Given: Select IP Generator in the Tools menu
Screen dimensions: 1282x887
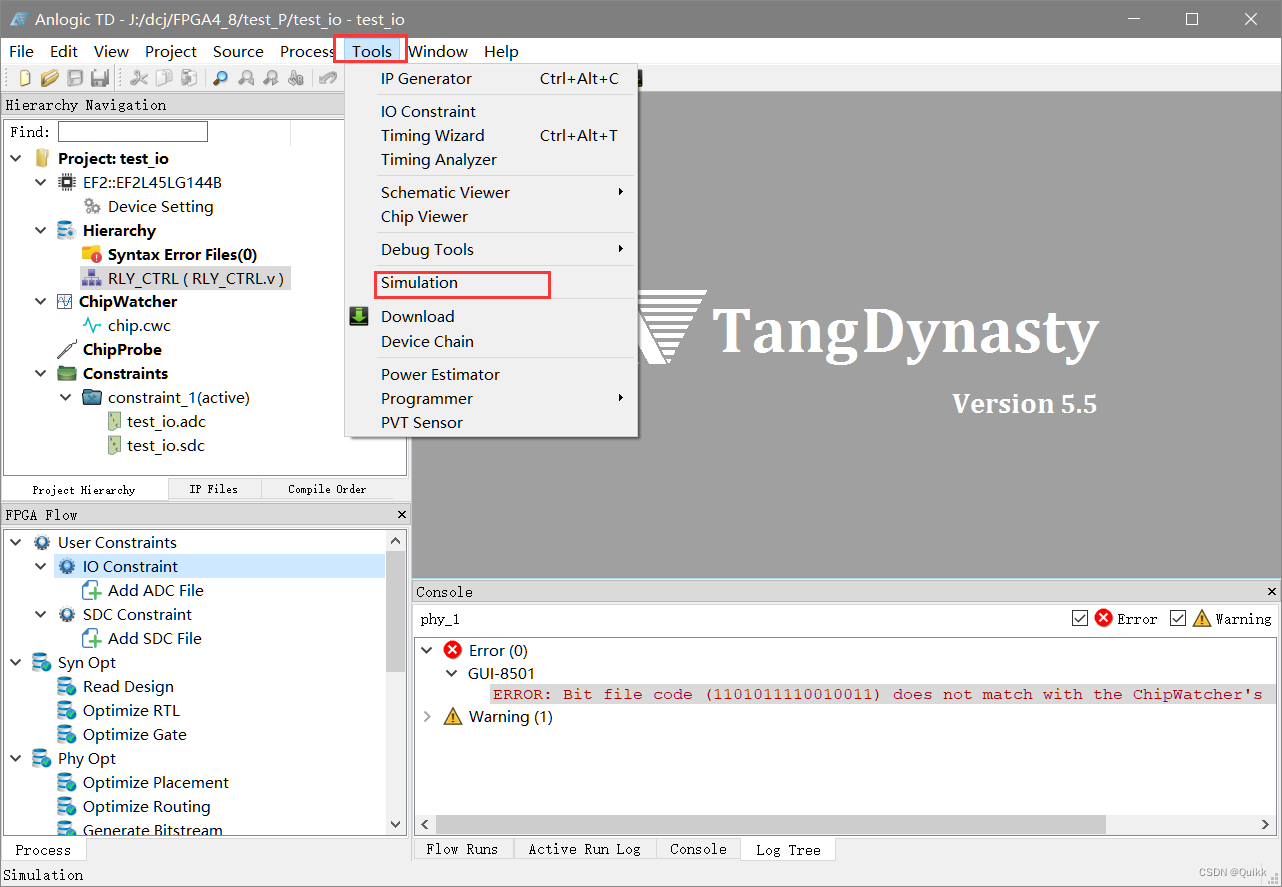Looking at the screenshot, I should click(426, 78).
